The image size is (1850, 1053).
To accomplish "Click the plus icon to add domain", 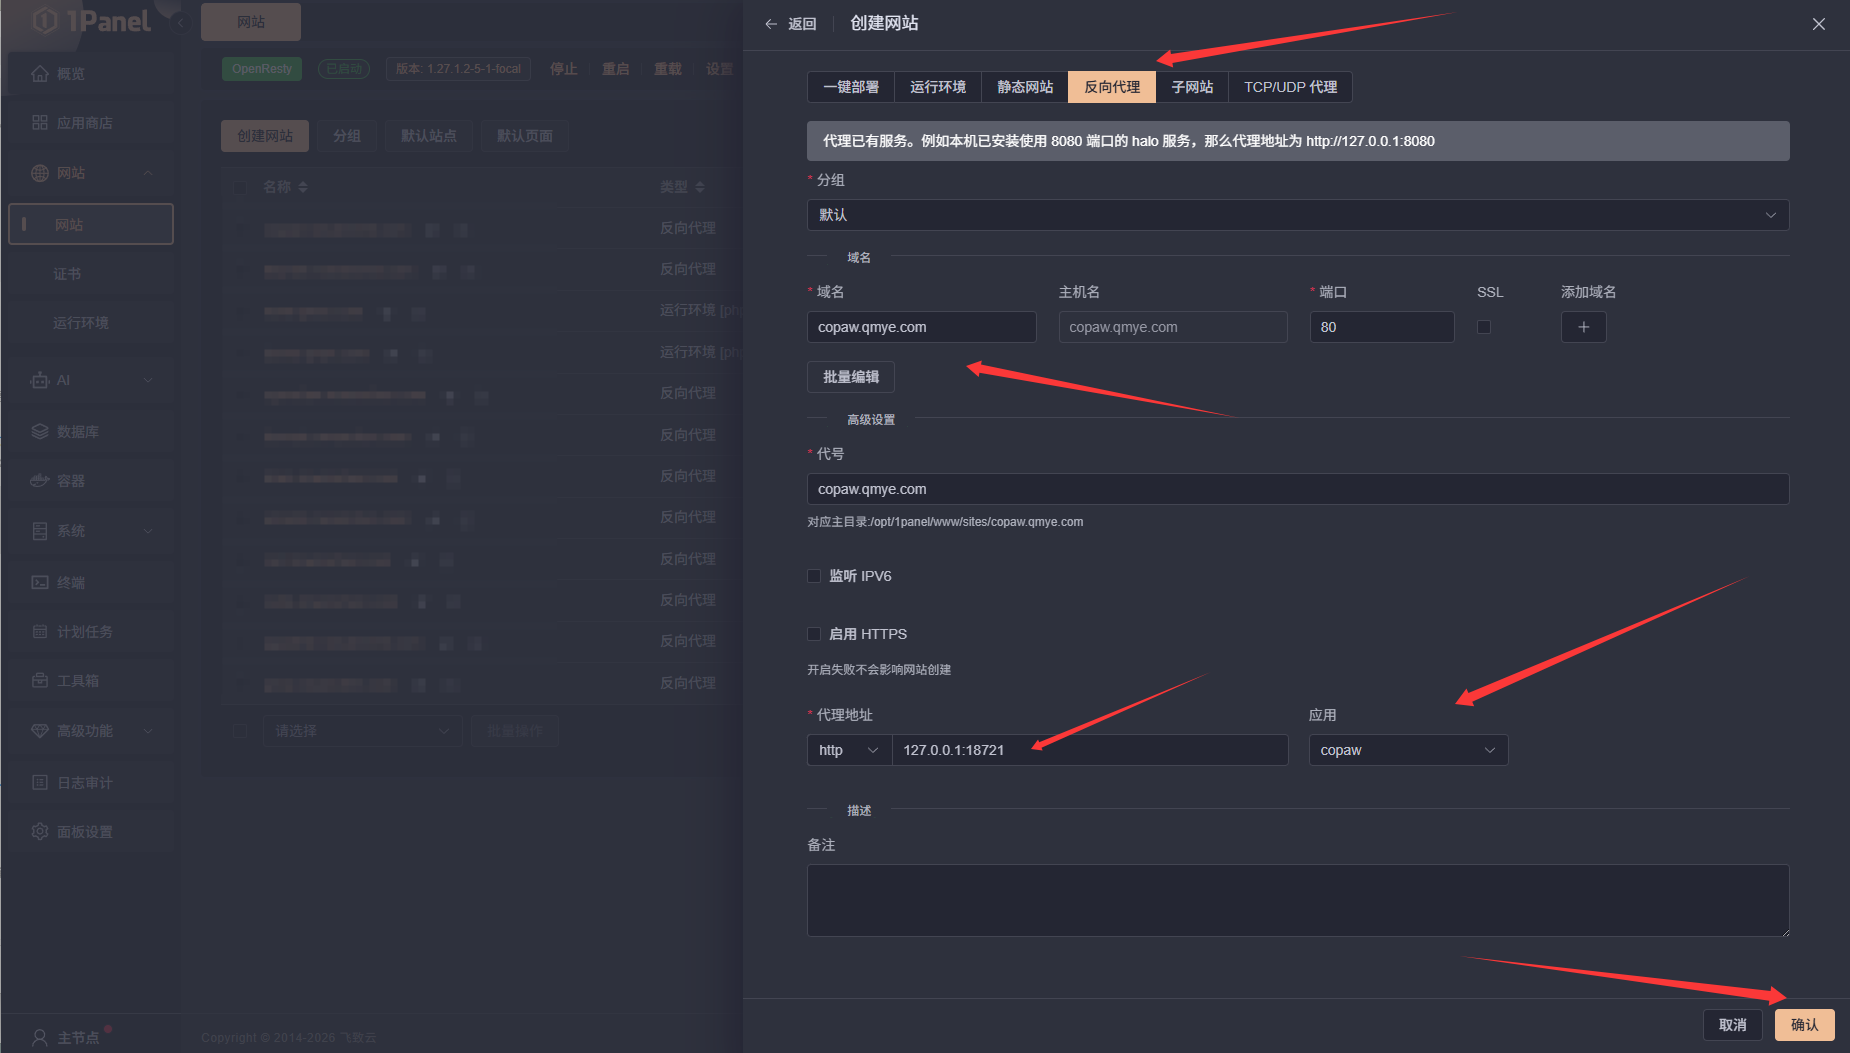I will [x=1583, y=327].
